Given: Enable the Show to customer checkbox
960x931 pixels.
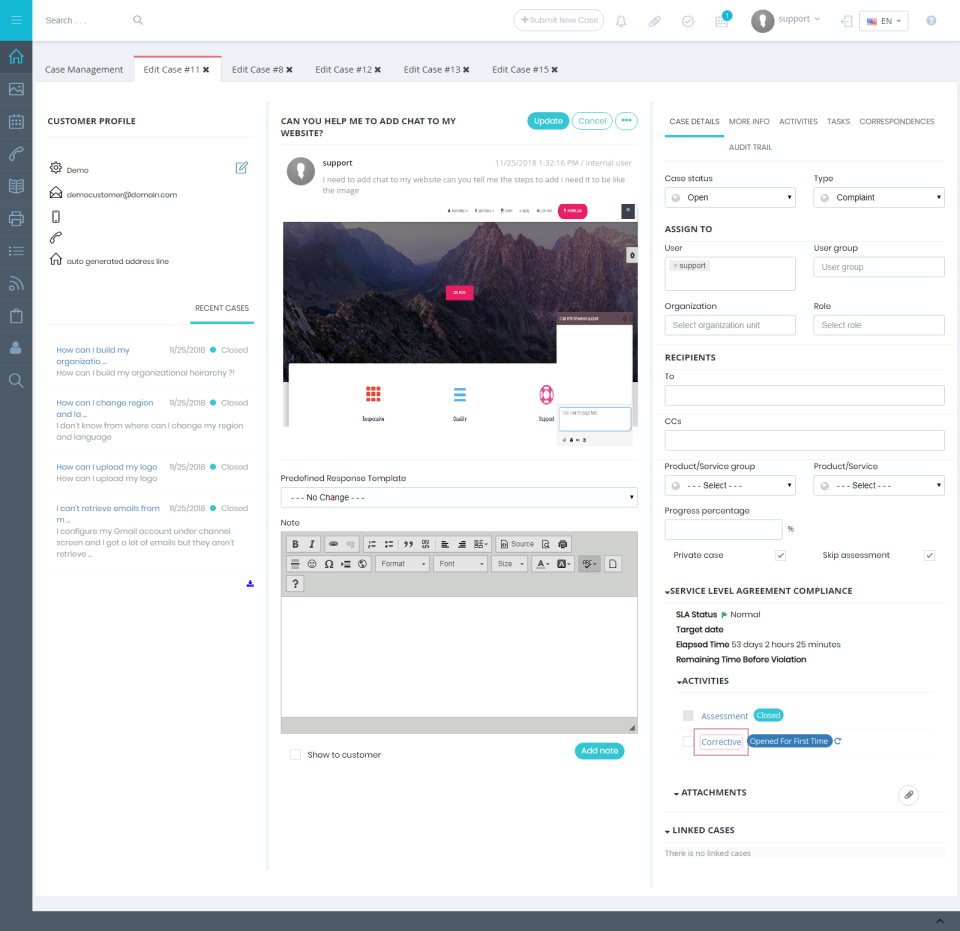Looking at the screenshot, I should 295,754.
